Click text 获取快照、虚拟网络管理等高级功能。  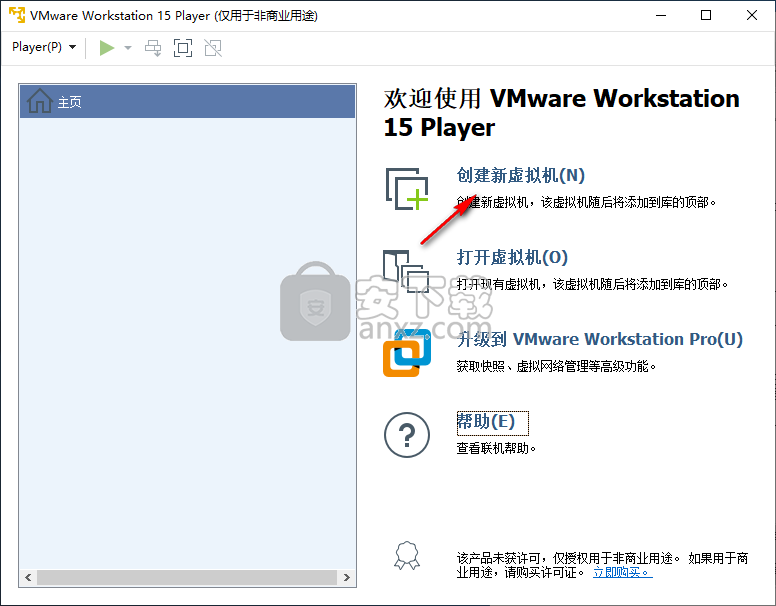(556, 366)
